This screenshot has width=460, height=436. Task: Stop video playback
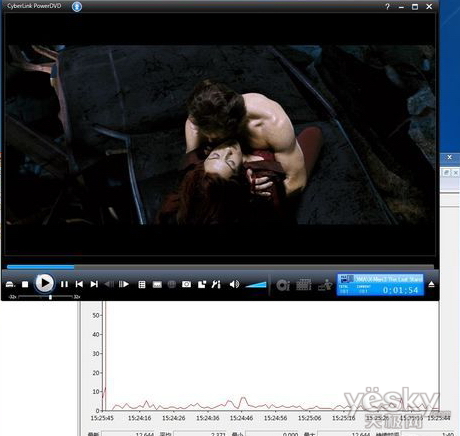click(25, 284)
